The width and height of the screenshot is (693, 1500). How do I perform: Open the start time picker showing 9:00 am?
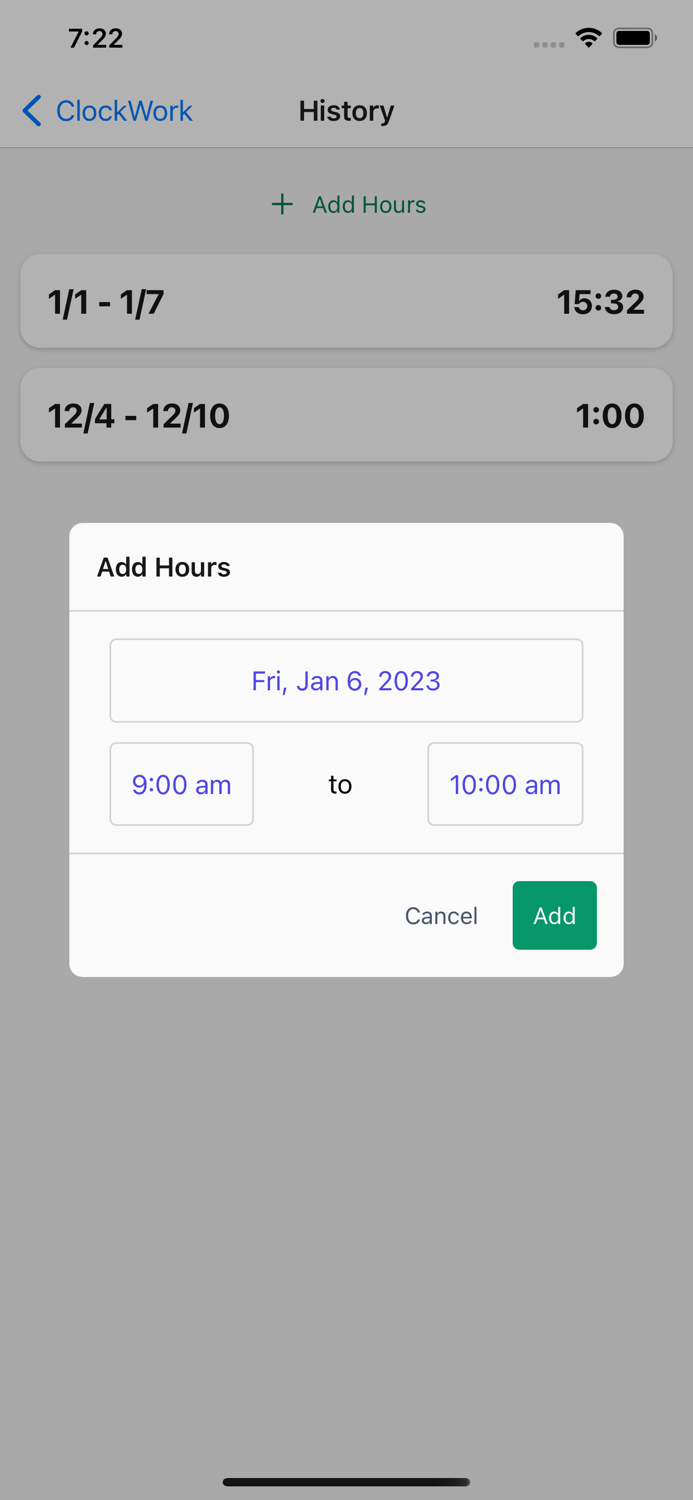click(x=181, y=784)
